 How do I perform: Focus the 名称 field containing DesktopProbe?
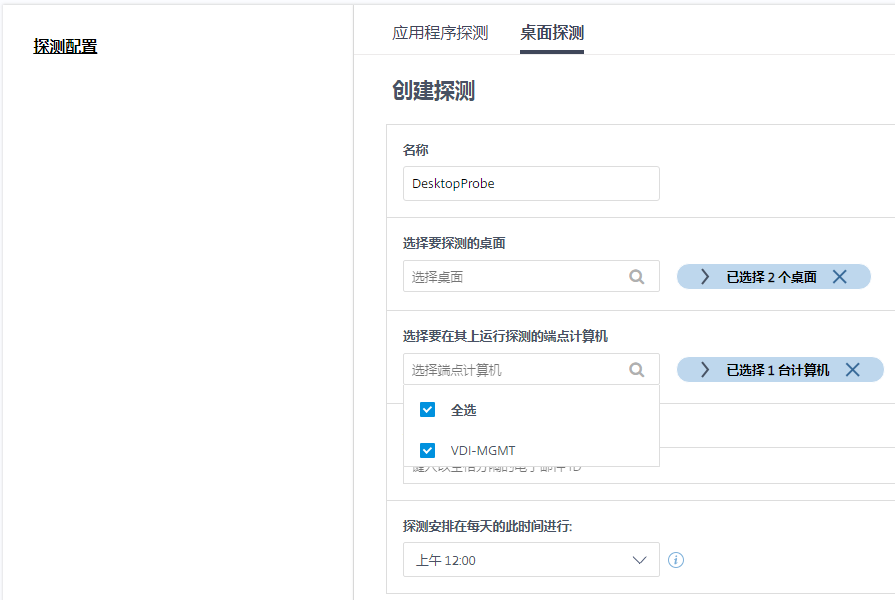click(530, 184)
